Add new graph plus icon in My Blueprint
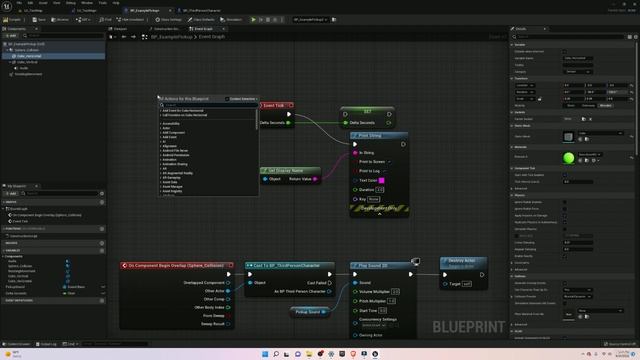640x360 pixels. click(x=102, y=202)
